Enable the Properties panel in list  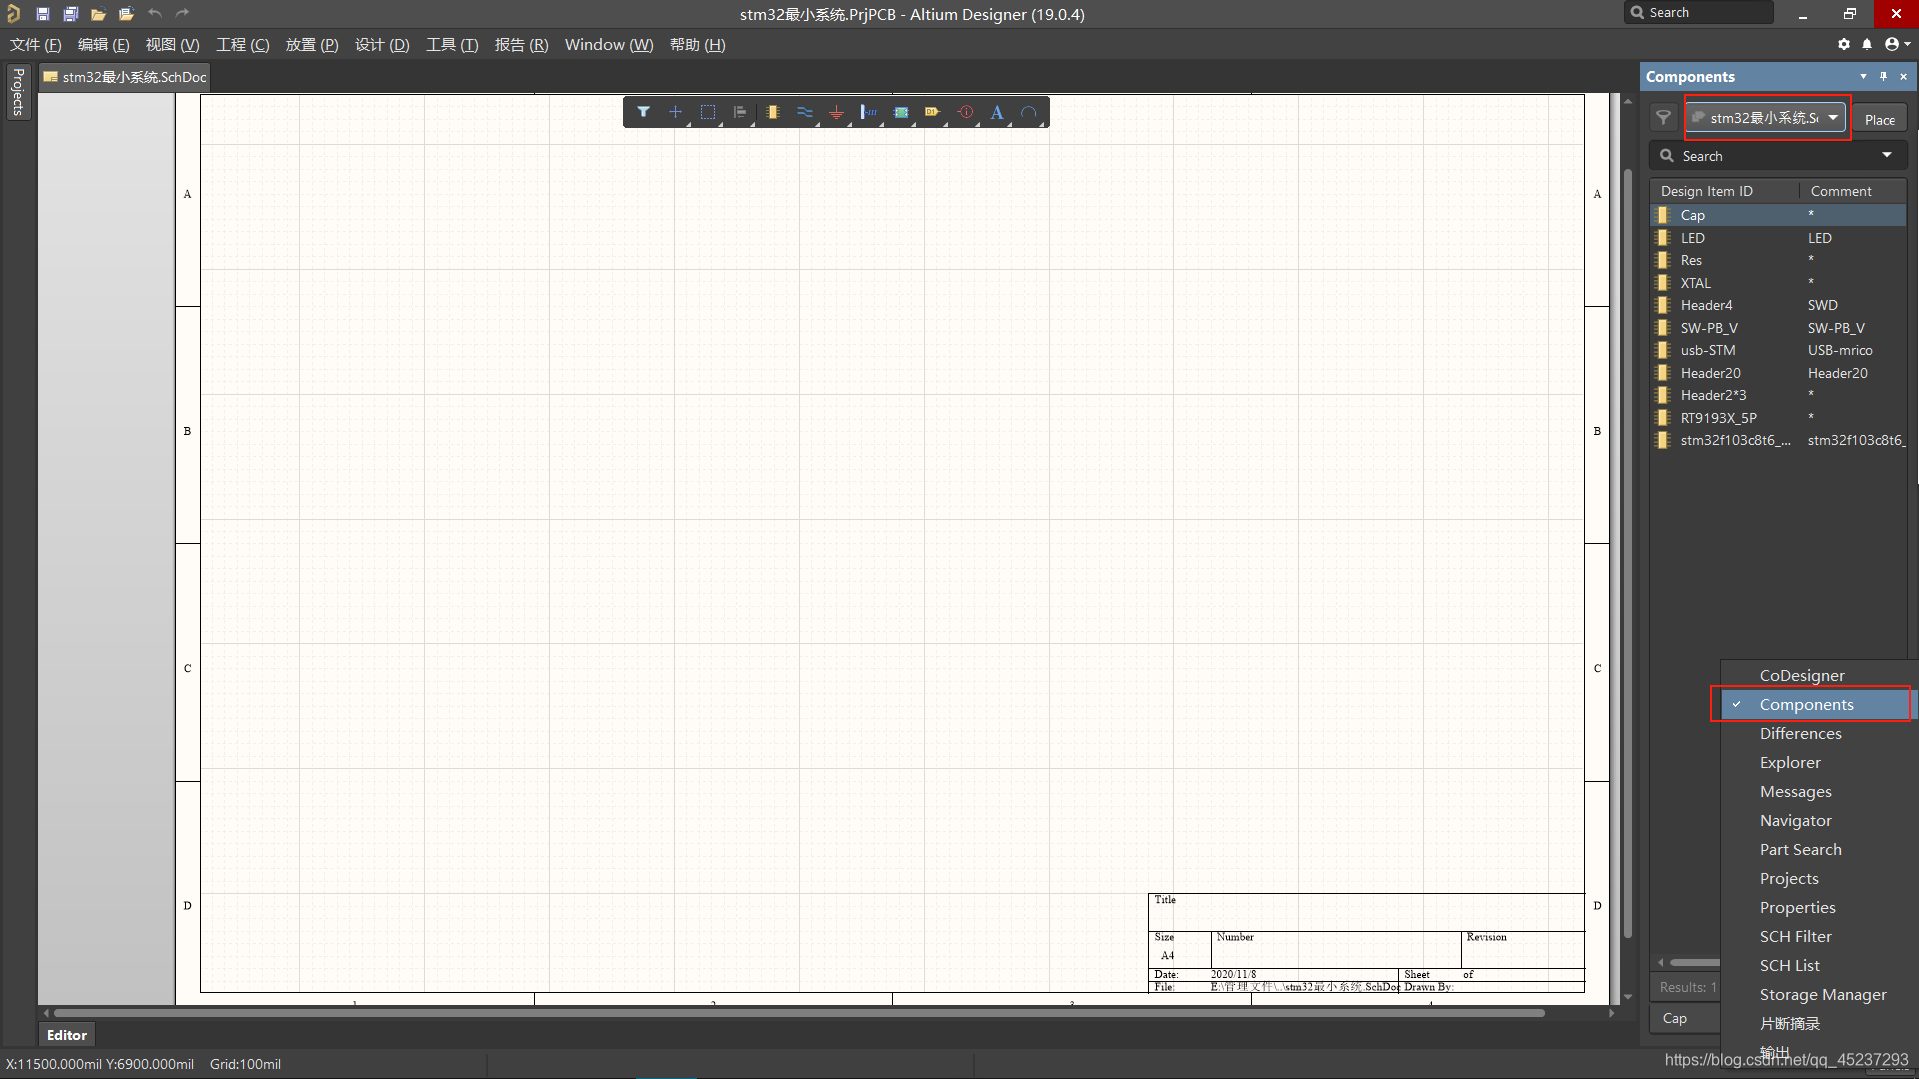1797,908
